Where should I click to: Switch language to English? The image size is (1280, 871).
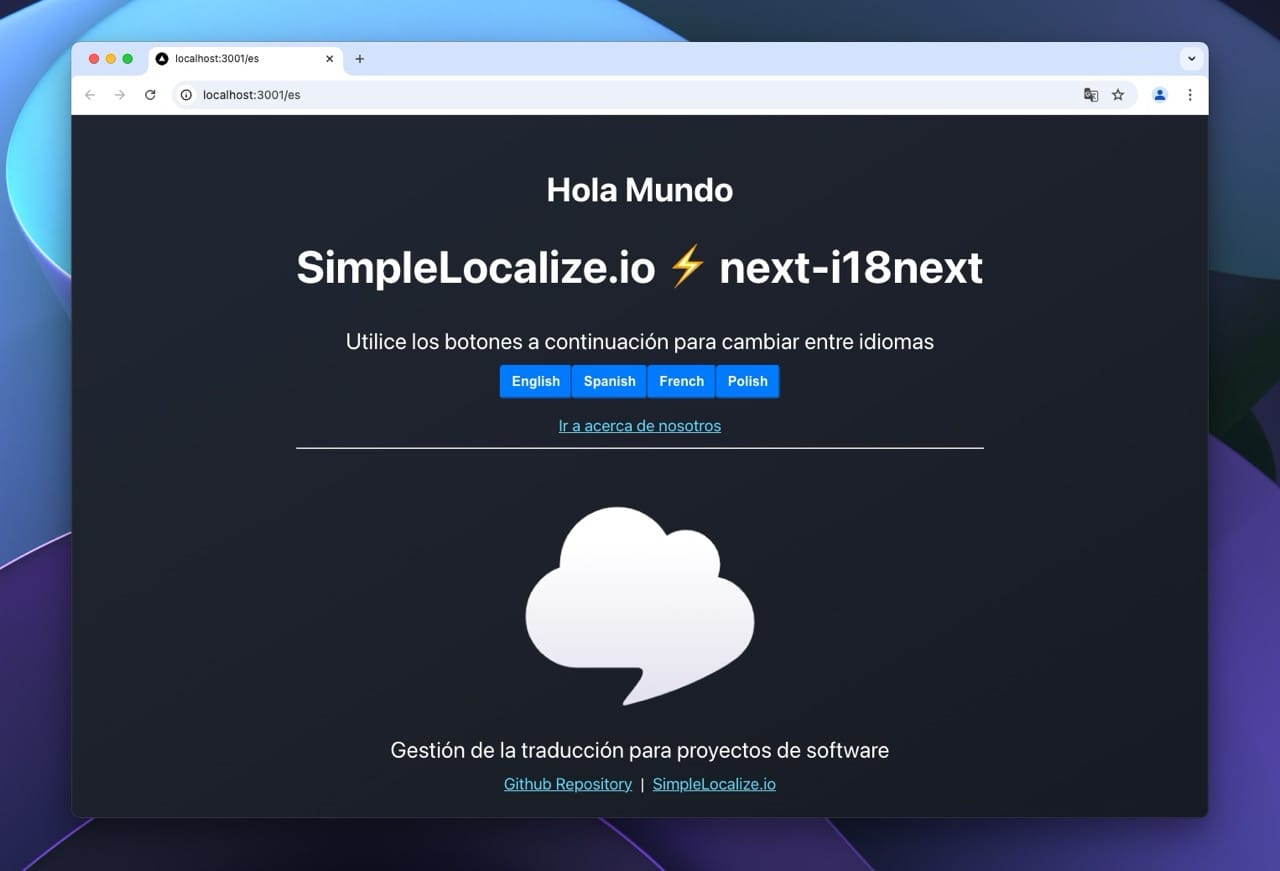tap(536, 381)
